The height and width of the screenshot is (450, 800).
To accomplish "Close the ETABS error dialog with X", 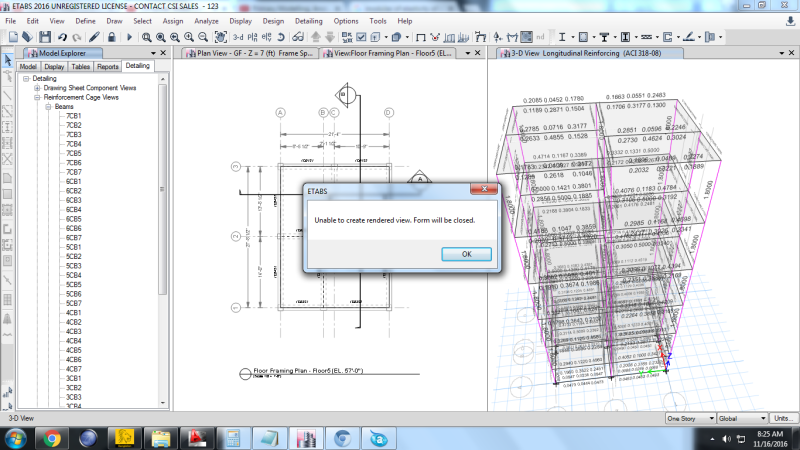I will 484,189.
